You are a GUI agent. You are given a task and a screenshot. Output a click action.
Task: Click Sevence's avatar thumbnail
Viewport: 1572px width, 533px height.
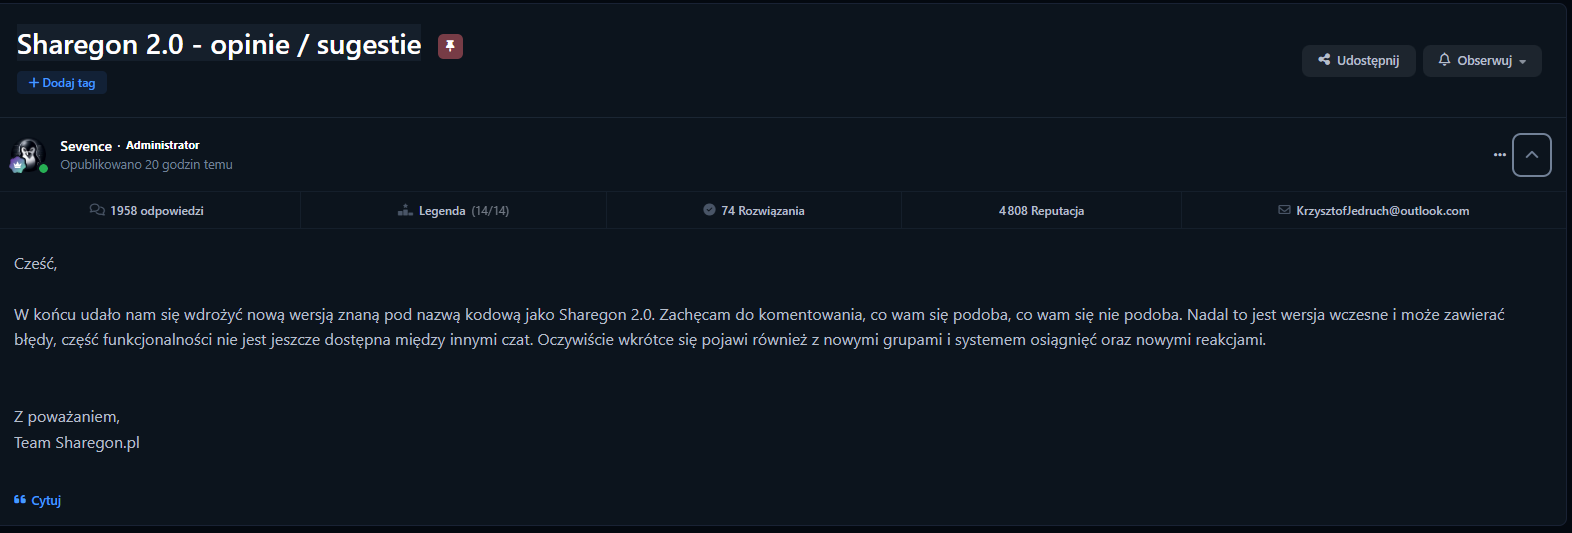(x=29, y=154)
